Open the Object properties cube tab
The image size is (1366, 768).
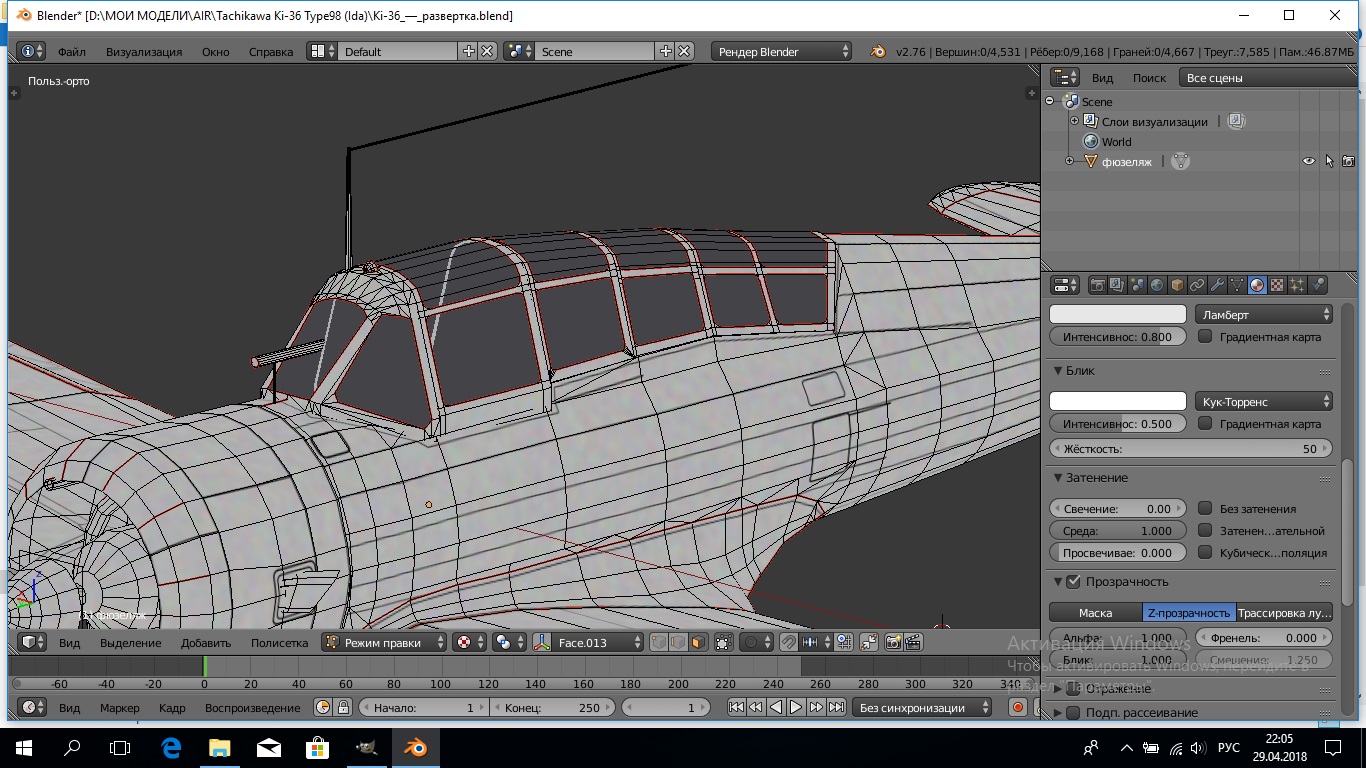pos(1177,285)
